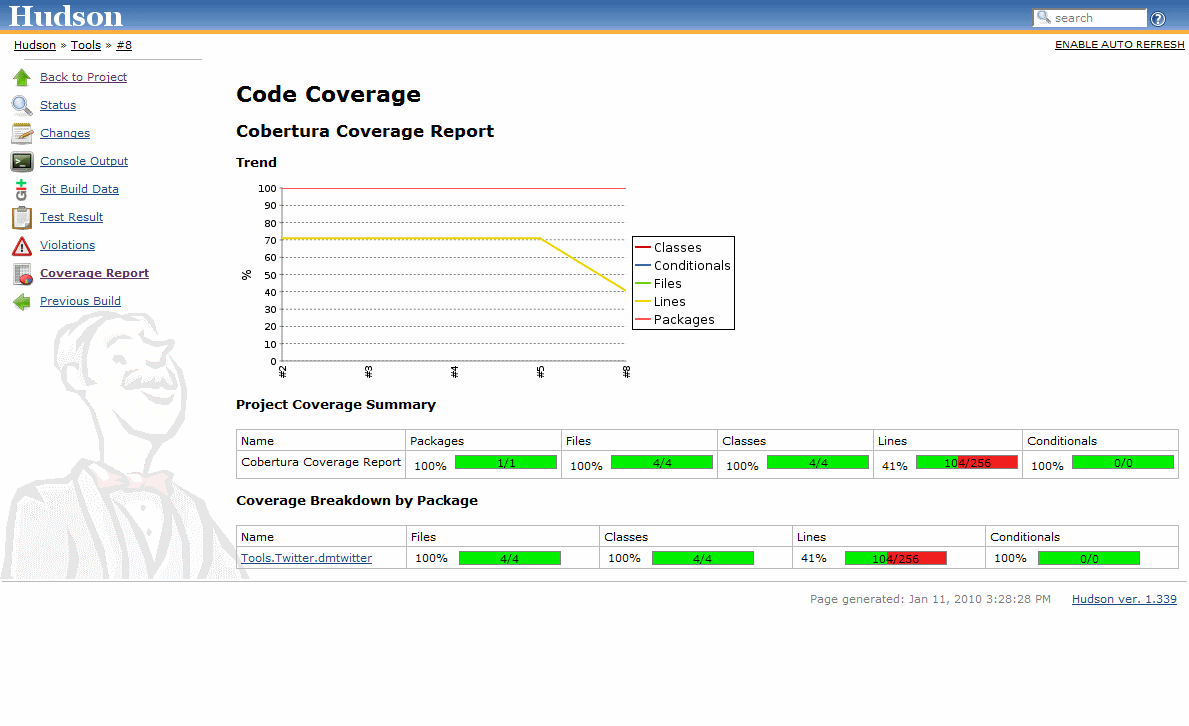Screen dimensions: 1189x726
Task: Click the Changes notepad icon
Action: 22,134
